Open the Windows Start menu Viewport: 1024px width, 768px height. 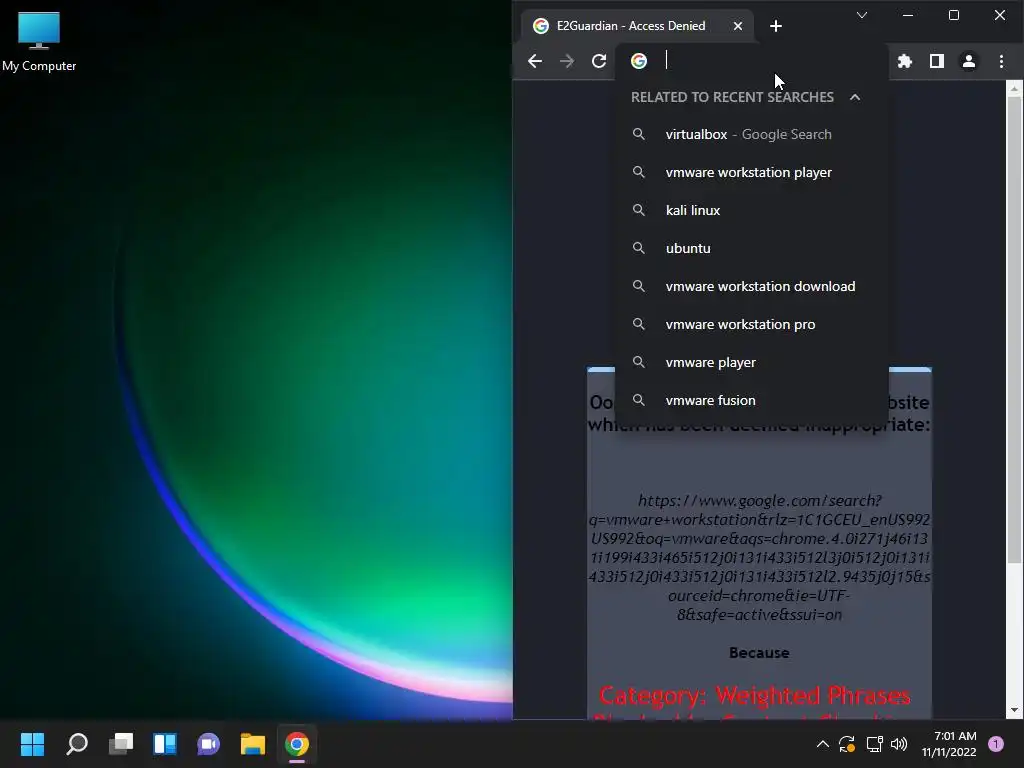(32, 744)
